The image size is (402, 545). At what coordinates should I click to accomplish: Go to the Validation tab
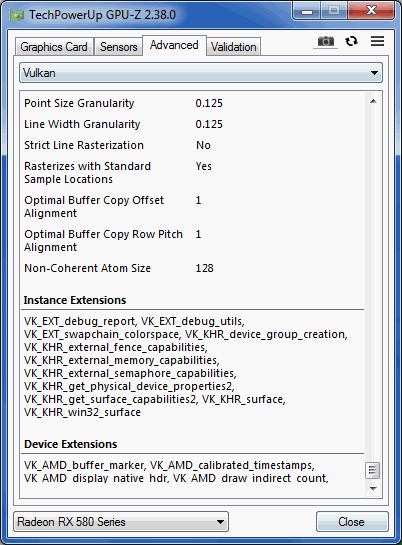tap(233, 47)
